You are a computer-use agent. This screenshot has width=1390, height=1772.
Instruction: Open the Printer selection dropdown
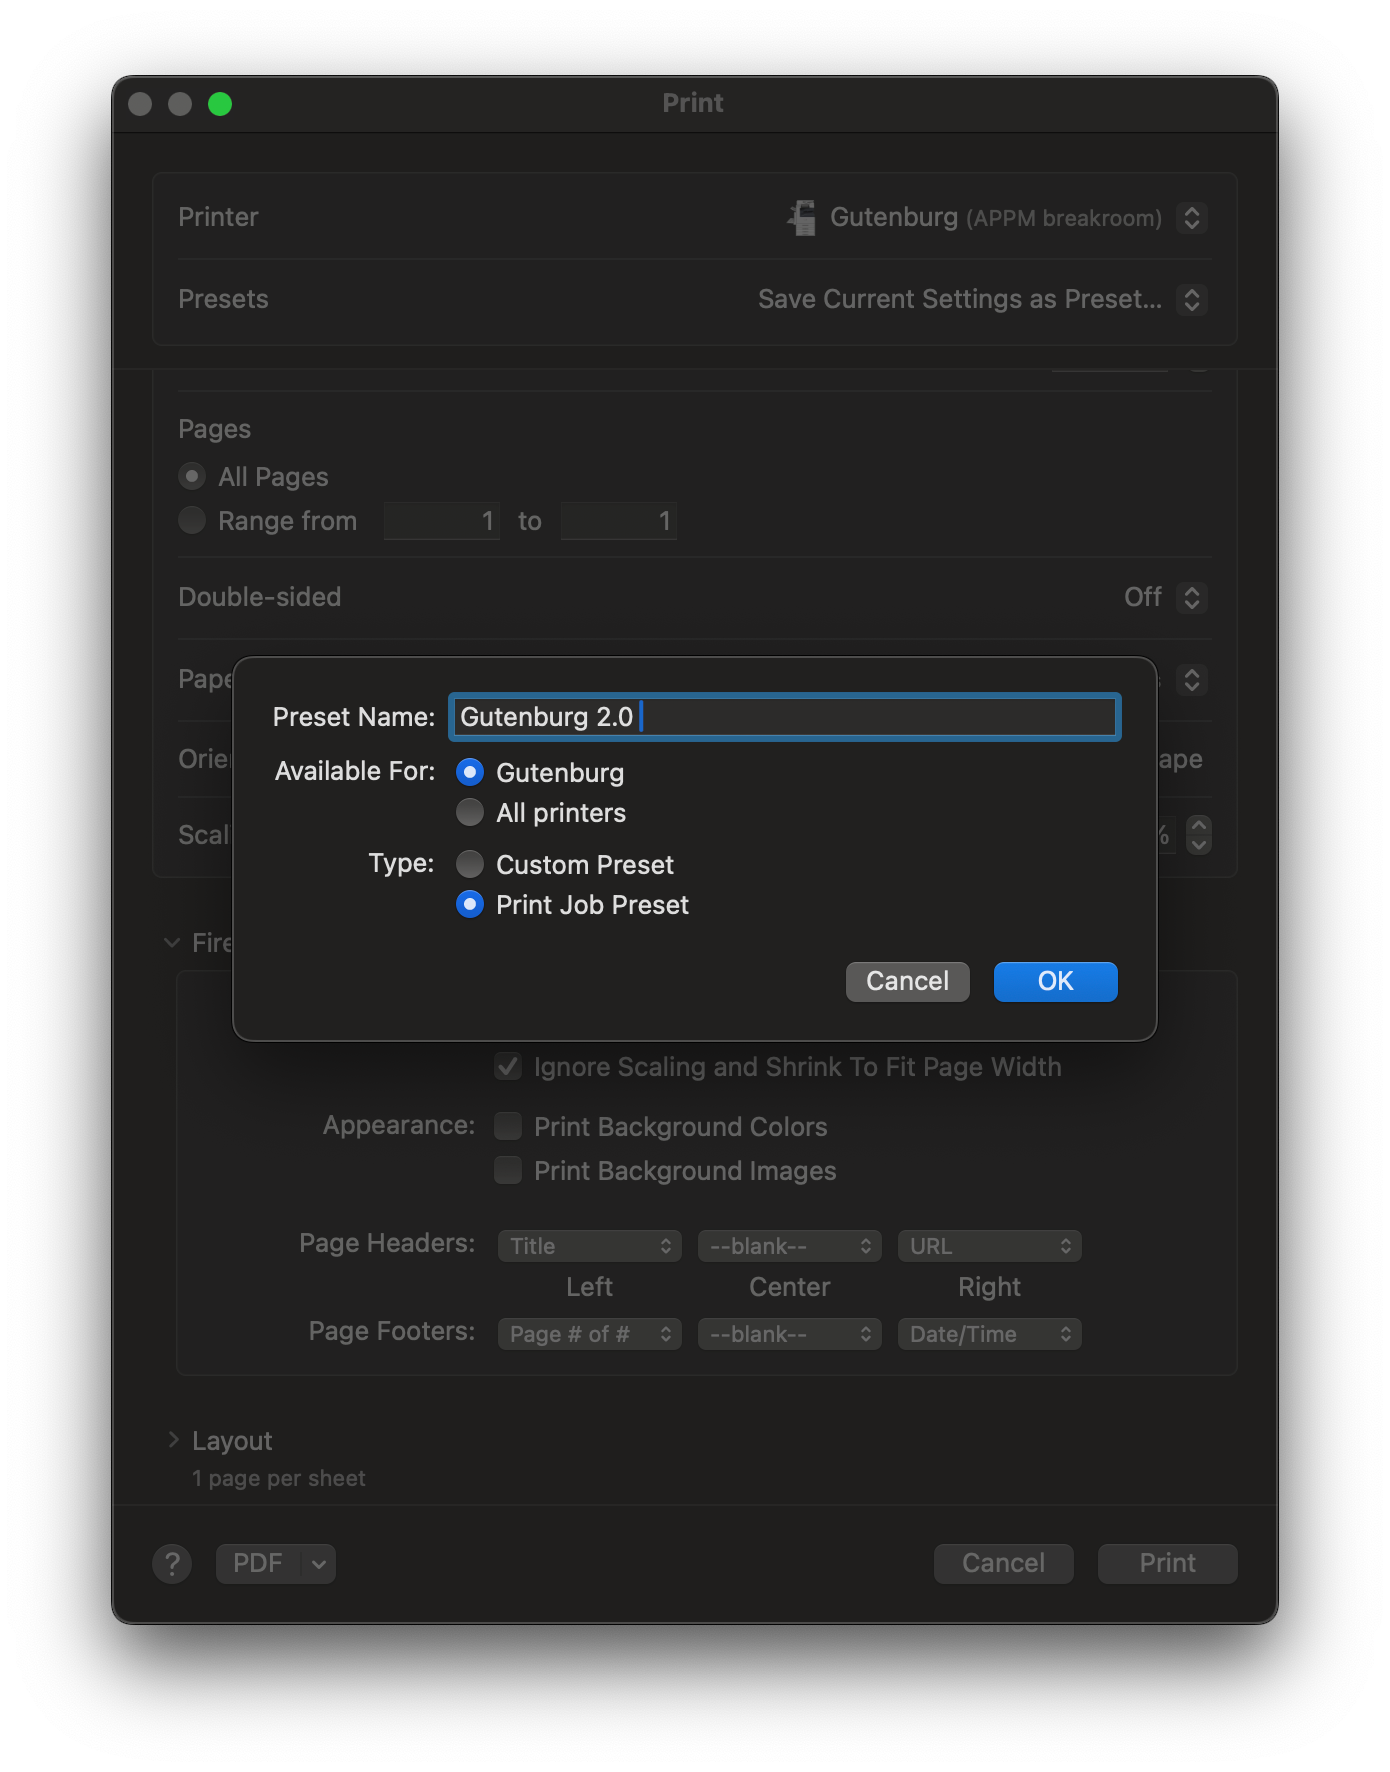point(1191,217)
